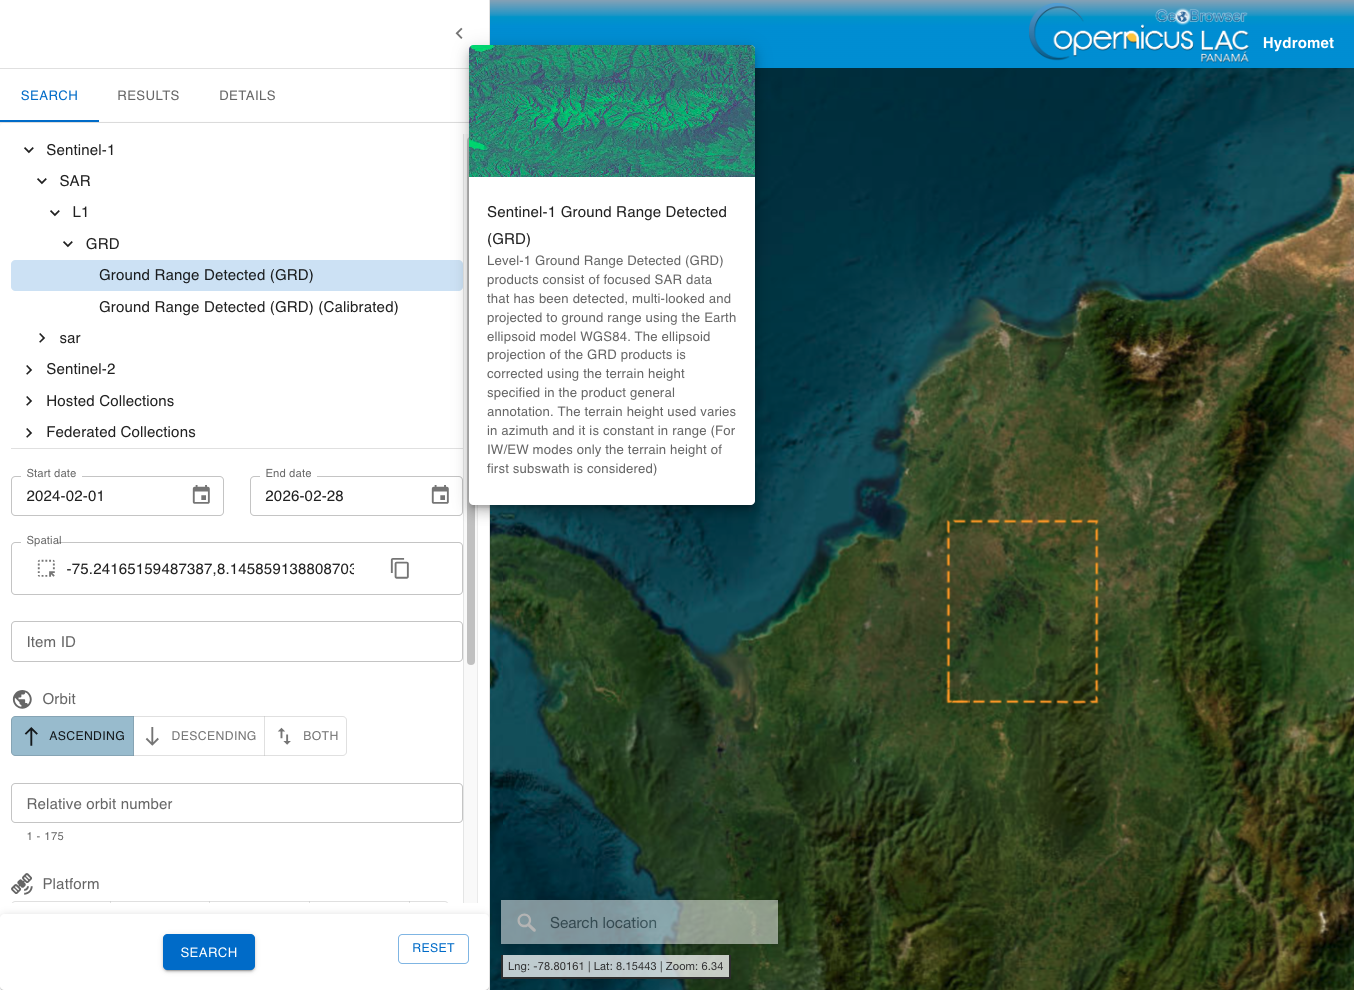Image resolution: width=1354 pixels, height=990 pixels.
Task: Click the magnifier icon in Search location
Action: point(526,922)
